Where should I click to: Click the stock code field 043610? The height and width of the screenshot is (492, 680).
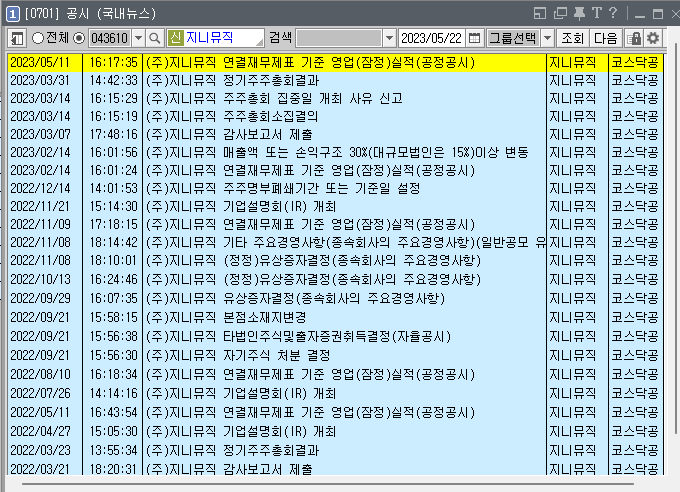coord(110,38)
